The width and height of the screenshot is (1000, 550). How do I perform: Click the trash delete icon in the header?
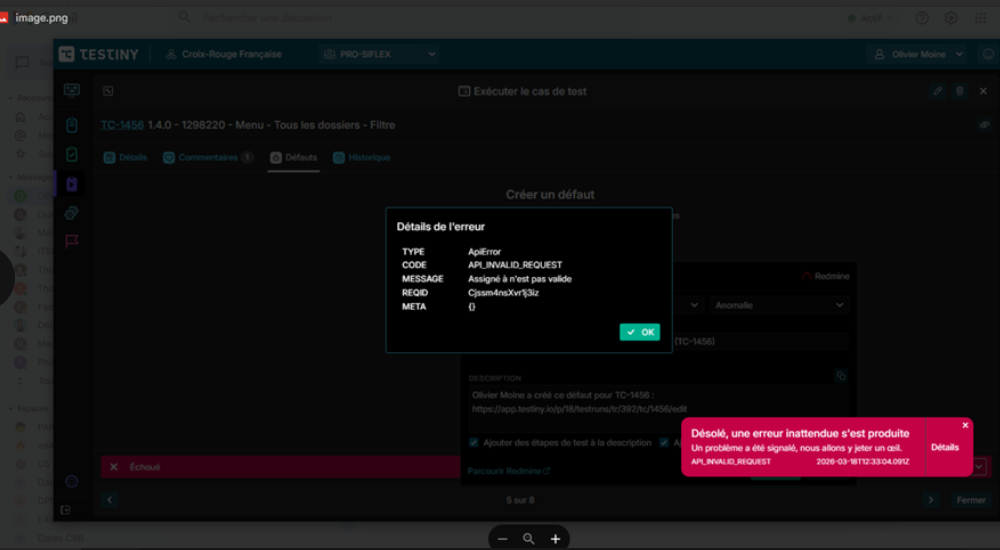point(960,91)
